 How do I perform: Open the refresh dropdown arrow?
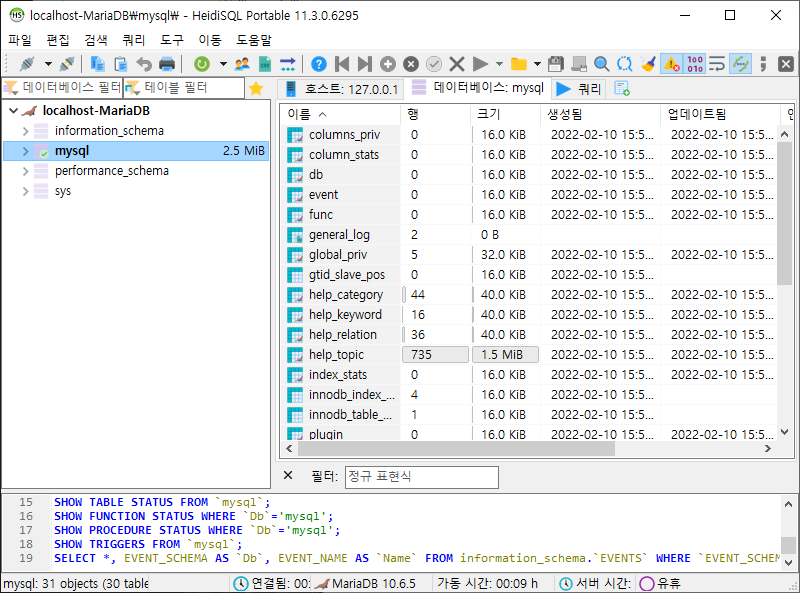coord(223,64)
